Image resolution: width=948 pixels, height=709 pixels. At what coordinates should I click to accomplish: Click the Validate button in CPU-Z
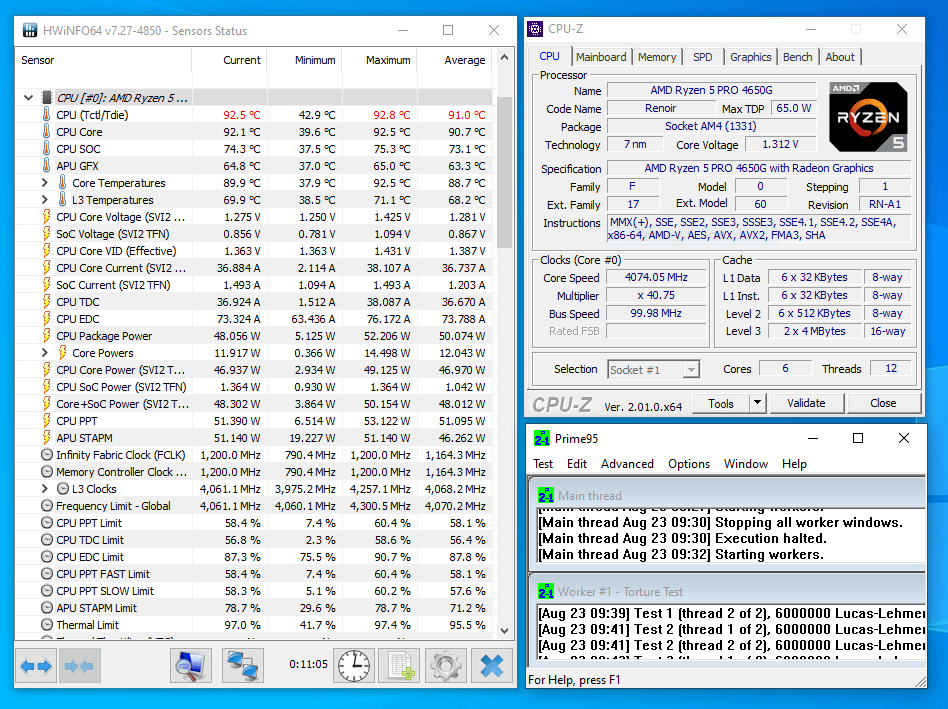[806, 403]
